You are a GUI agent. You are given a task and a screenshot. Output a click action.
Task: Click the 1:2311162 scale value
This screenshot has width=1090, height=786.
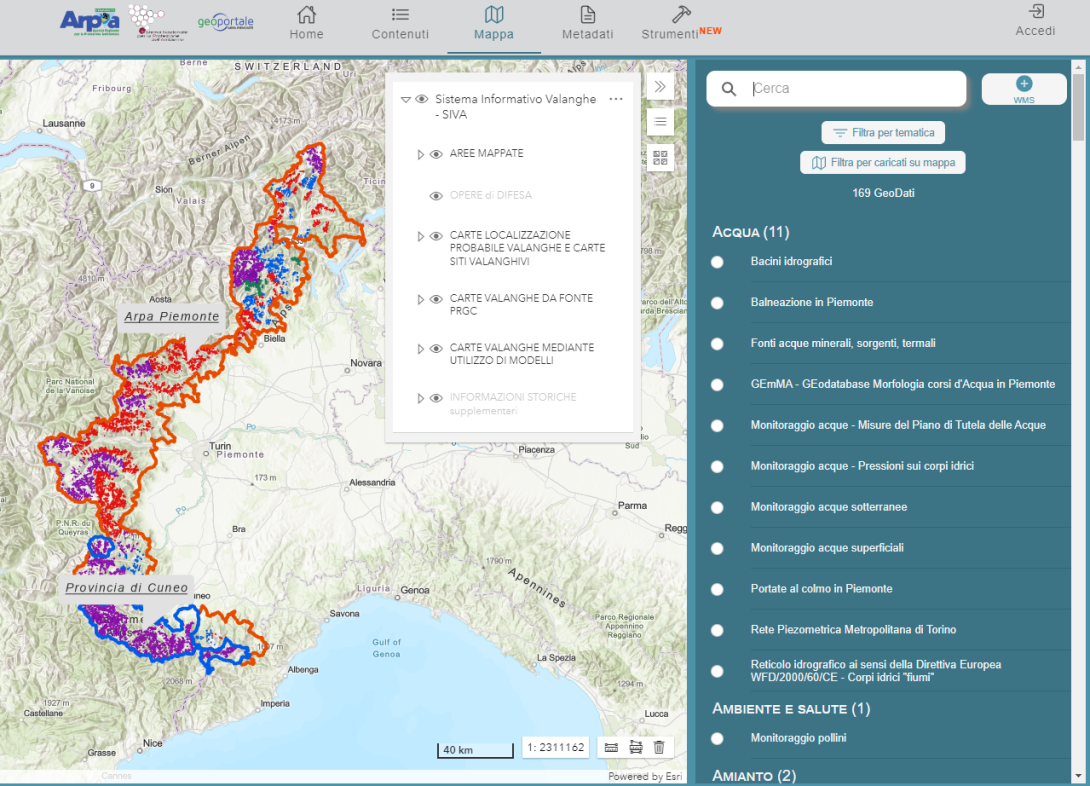(x=556, y=747)
